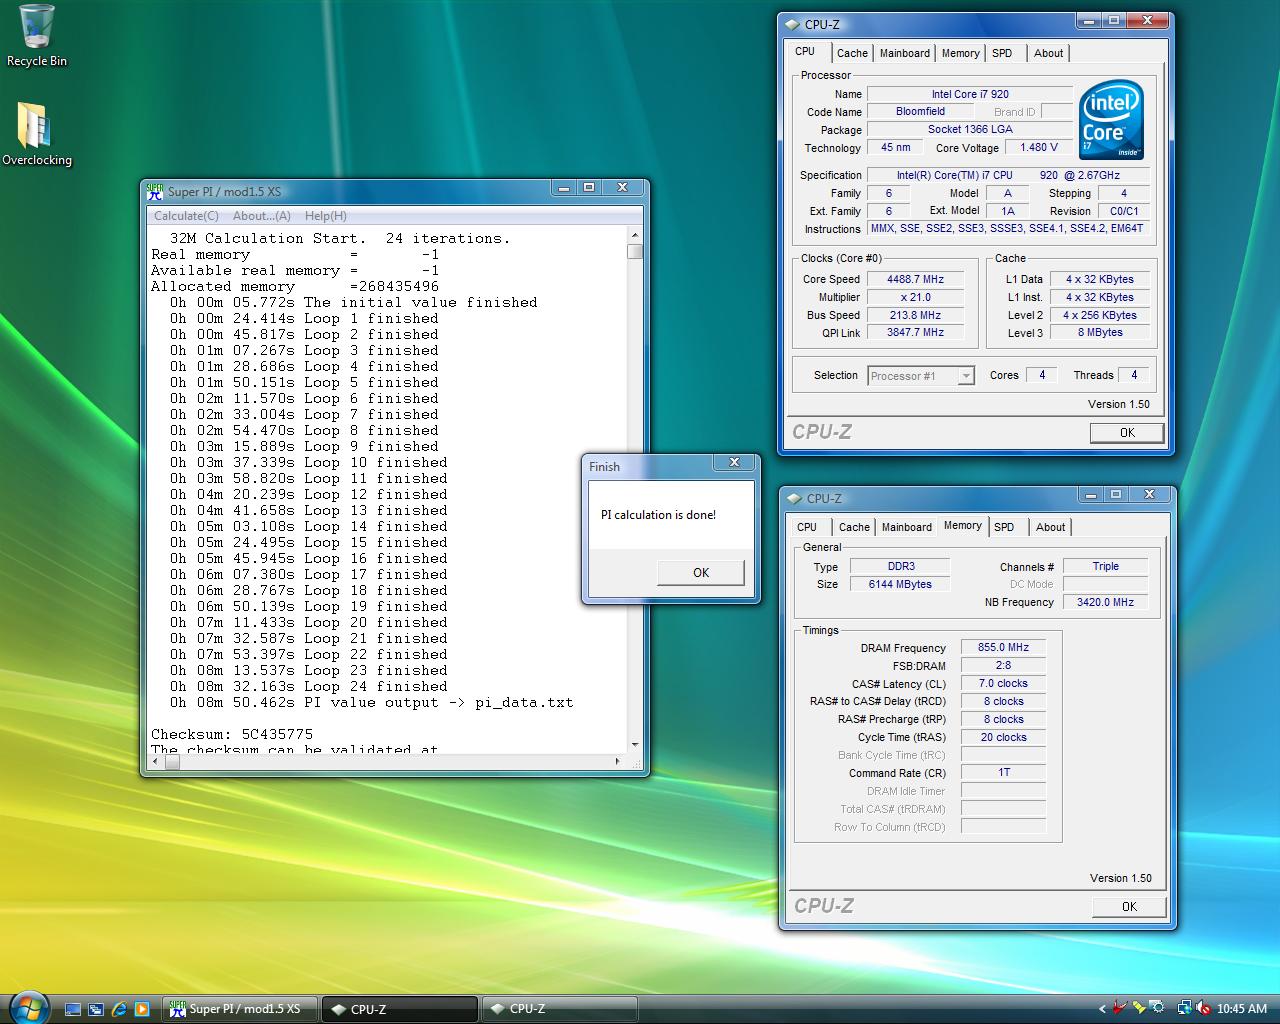The width and height of the screenshot is (1280, 1024).
Task: Click Switch between windows quick launch icon
Action: [96, 1009]
